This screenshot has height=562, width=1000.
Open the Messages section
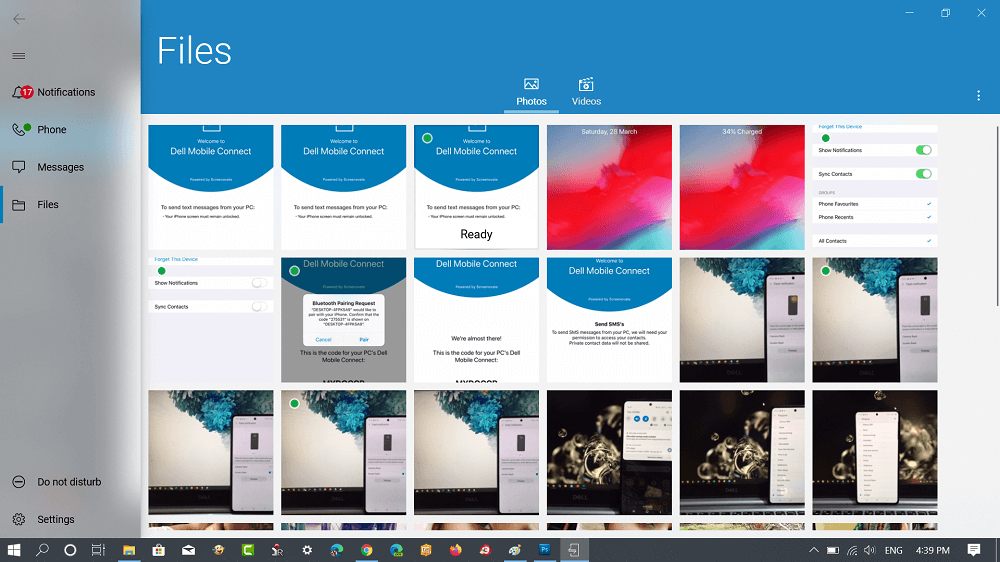(x=70, y=167)
